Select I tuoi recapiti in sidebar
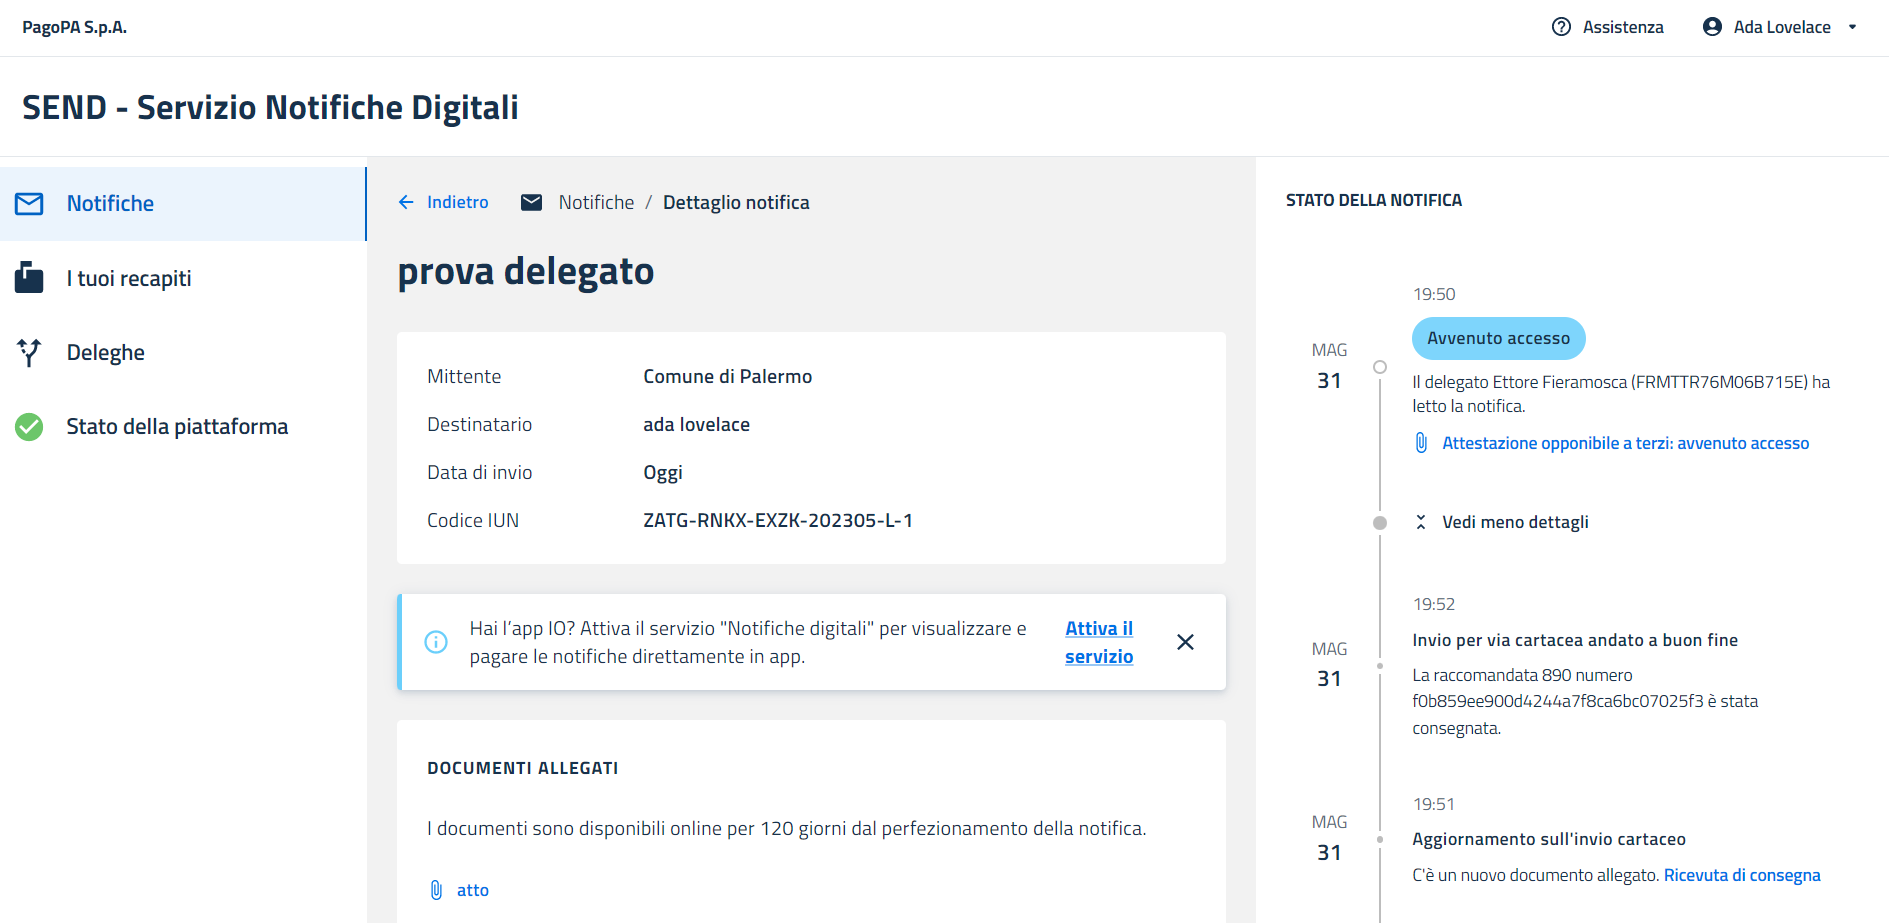 (x=129, y=278)
